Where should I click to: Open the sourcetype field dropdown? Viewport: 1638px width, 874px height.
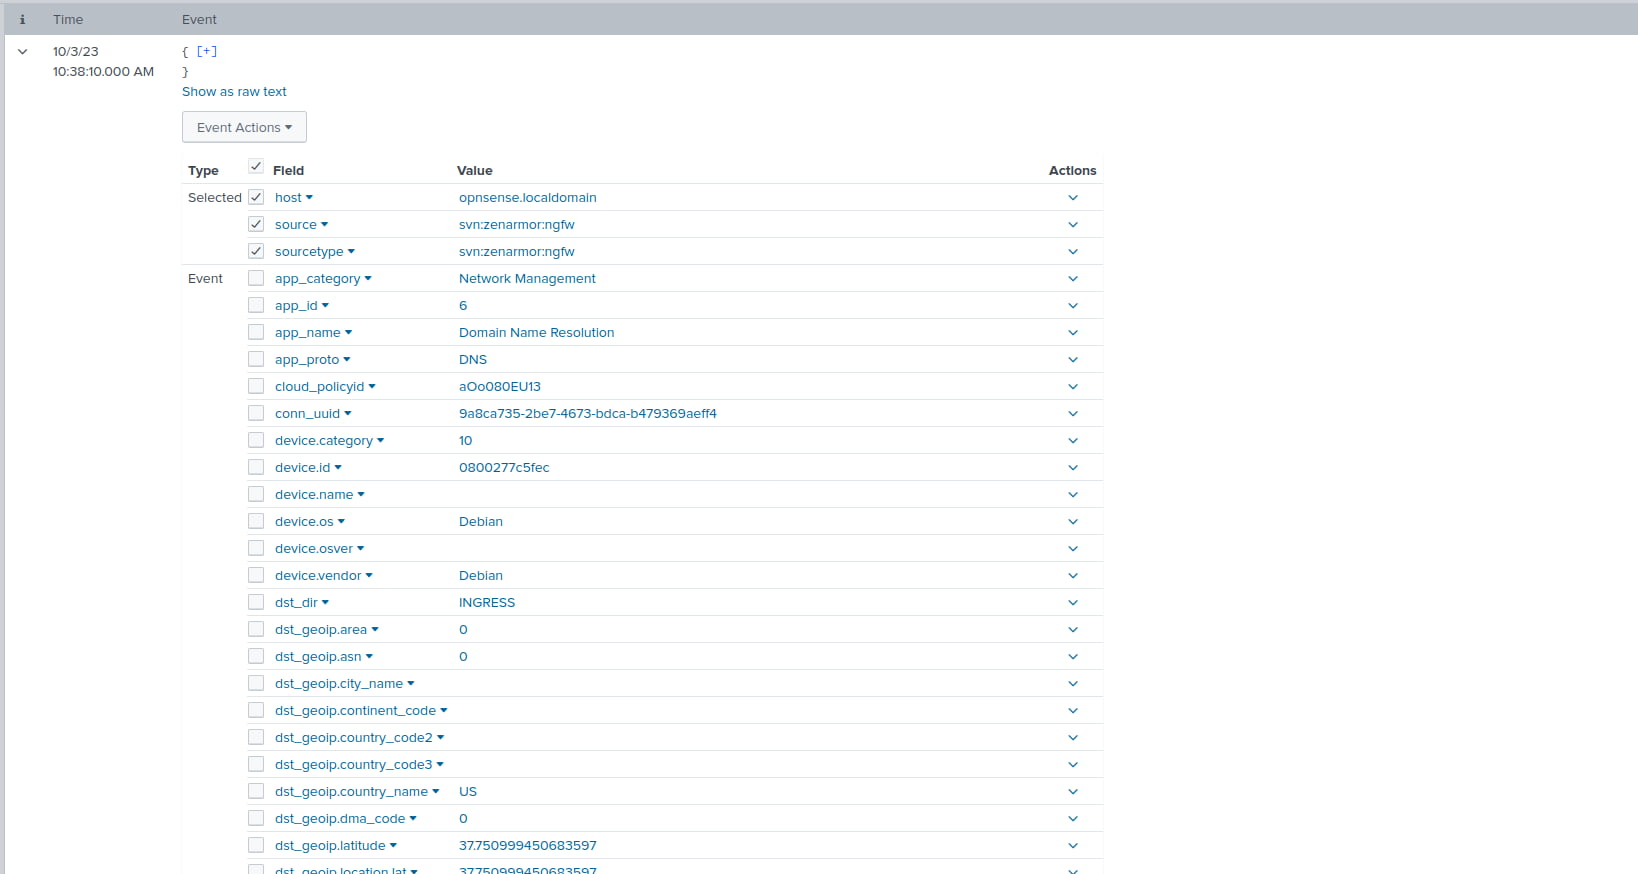[315, 252]
